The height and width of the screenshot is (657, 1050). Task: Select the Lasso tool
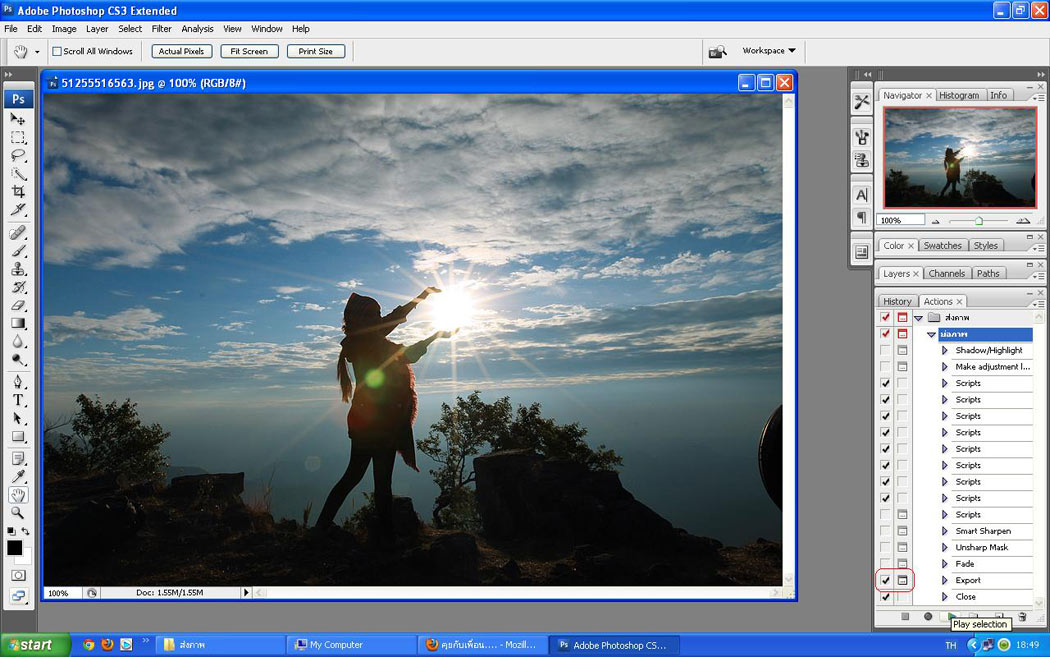click(18, 155)
